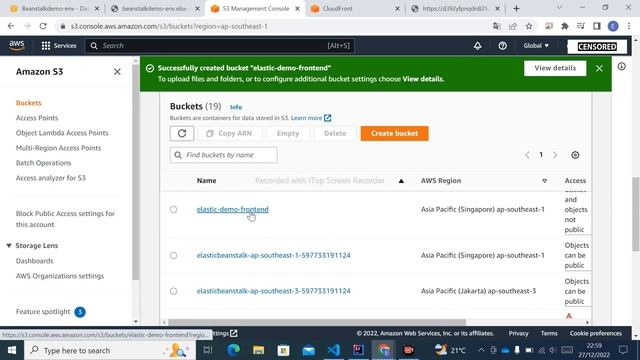
Task: Show hidden system tray icons
Action: (x=481, y=350)
